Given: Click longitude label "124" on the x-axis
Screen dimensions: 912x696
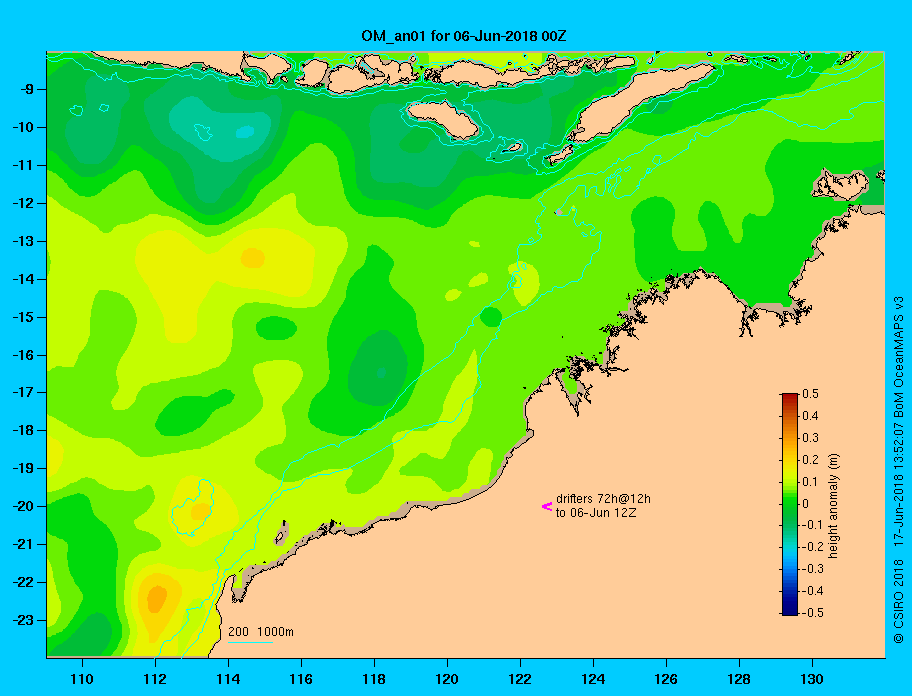Looking at the screenshot, I should [x=593, y=679].
